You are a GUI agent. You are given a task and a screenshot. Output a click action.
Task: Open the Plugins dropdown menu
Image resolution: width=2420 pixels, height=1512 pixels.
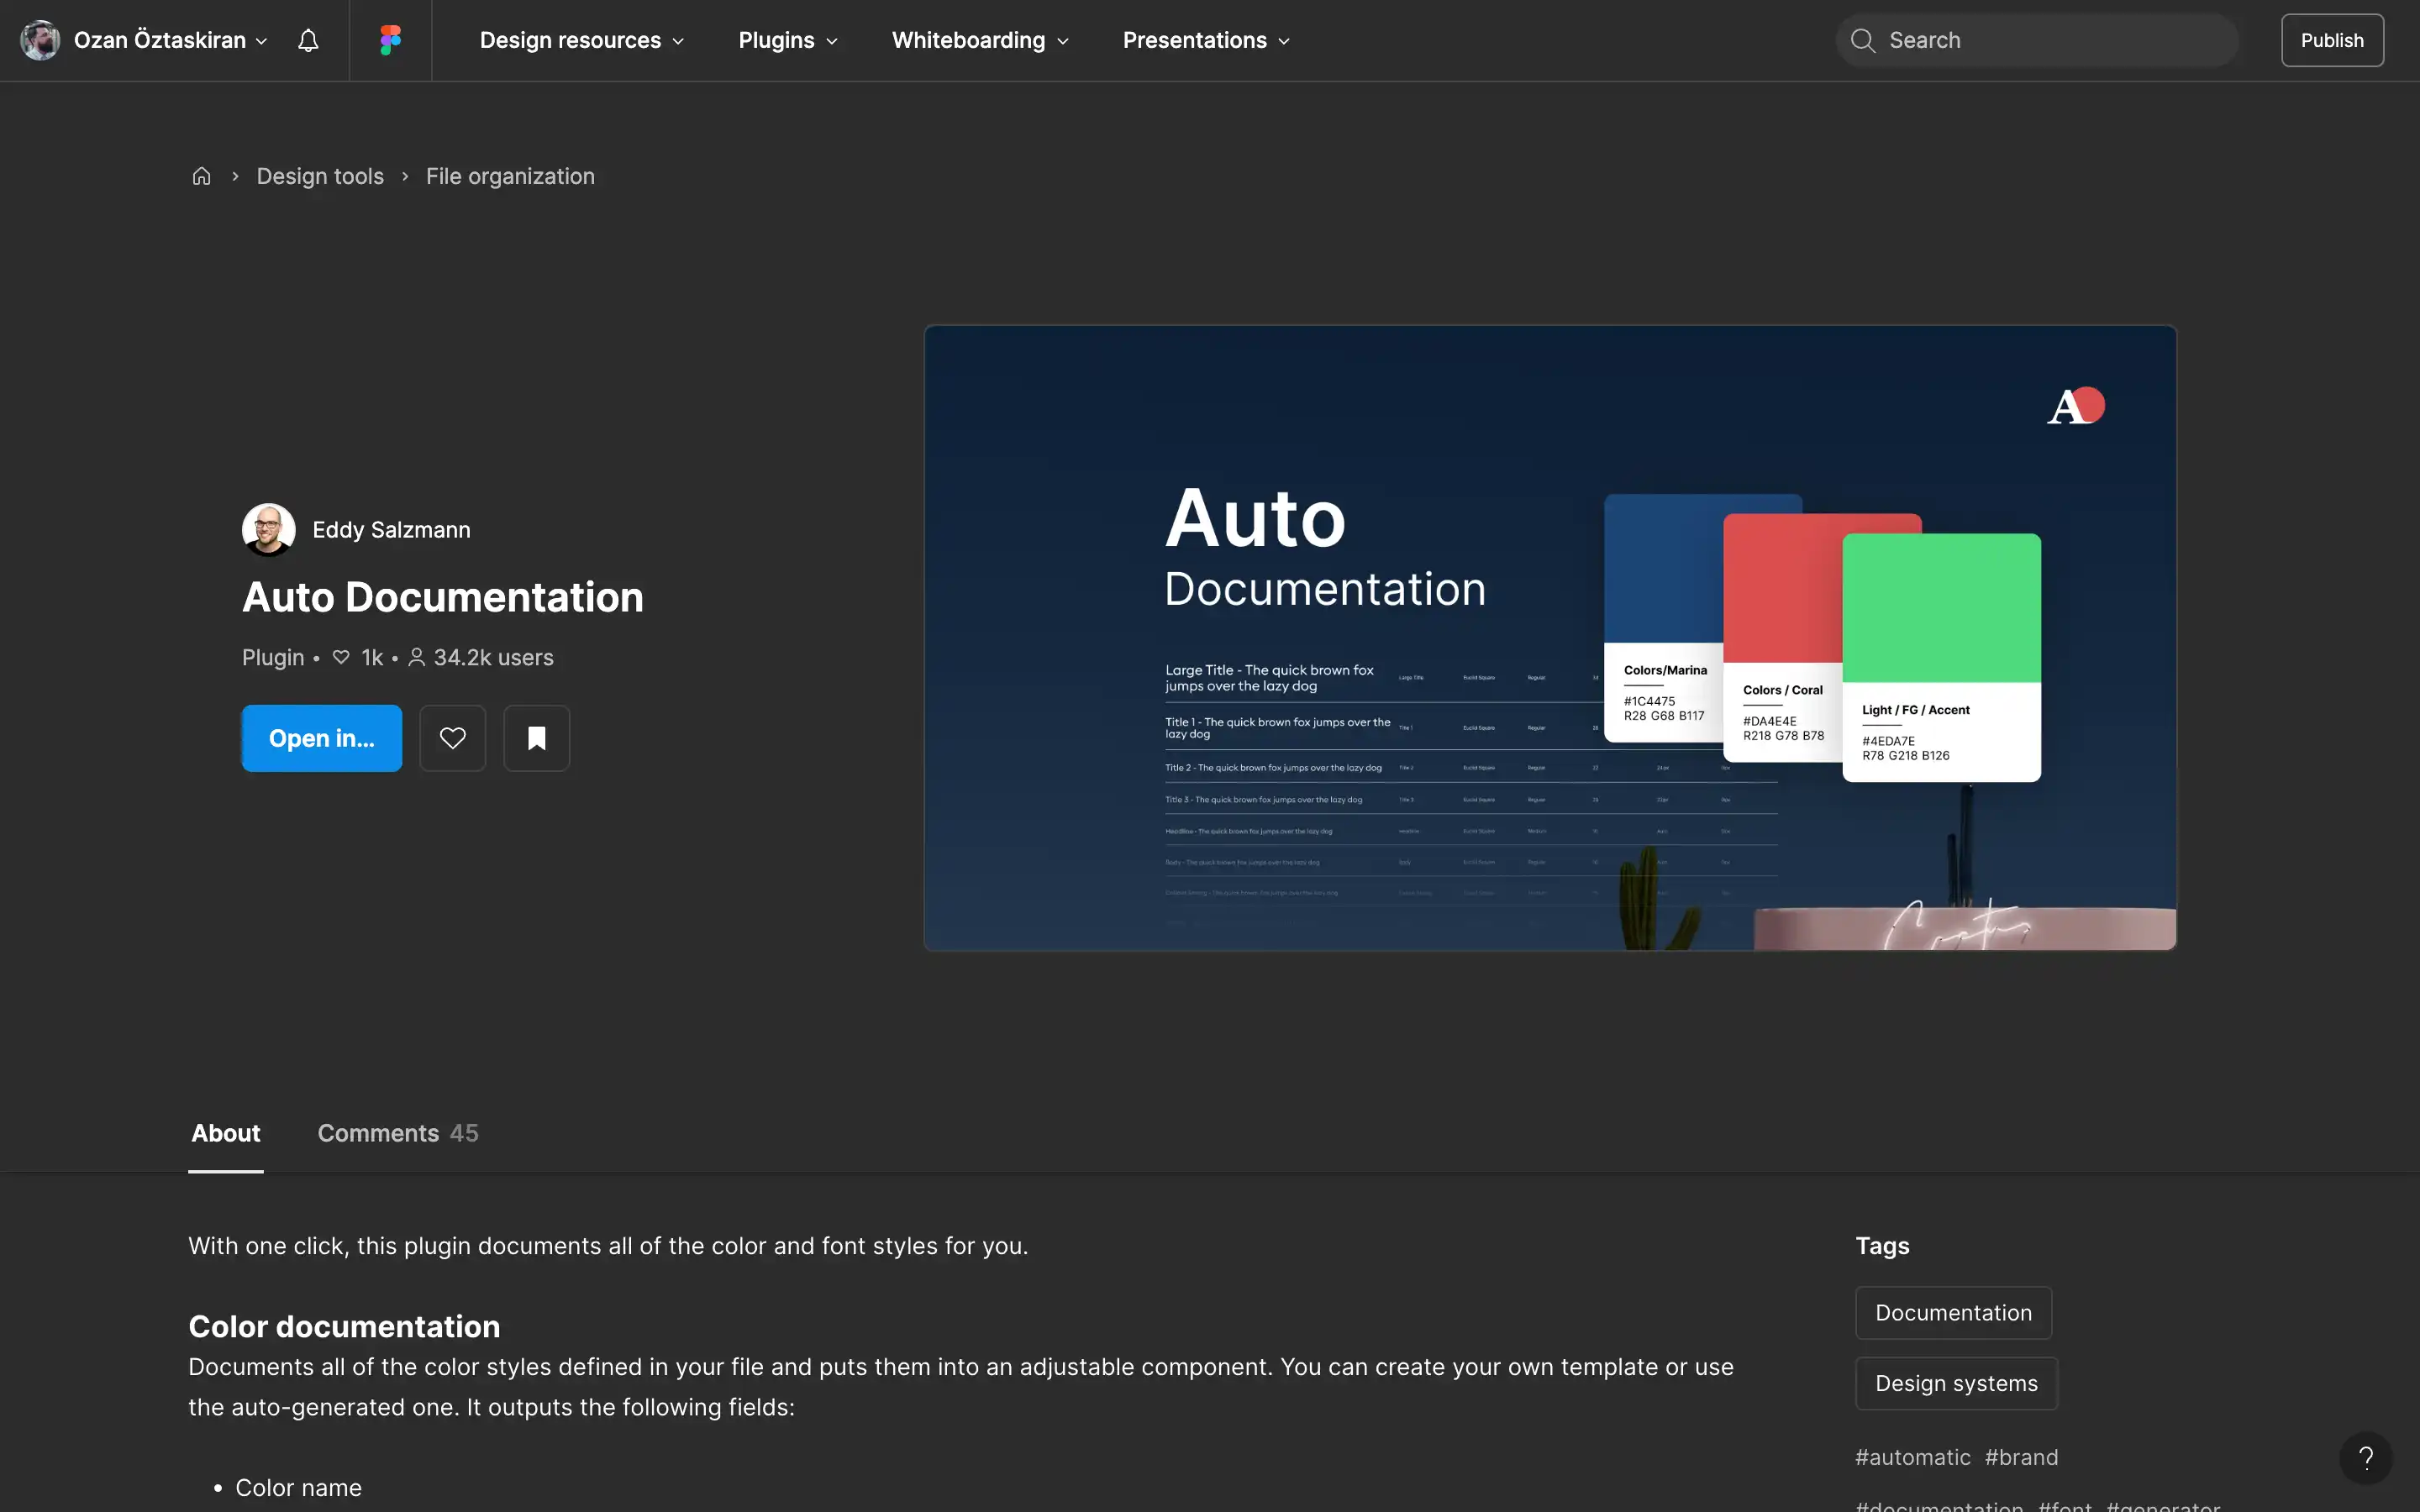tap(788, 40)
